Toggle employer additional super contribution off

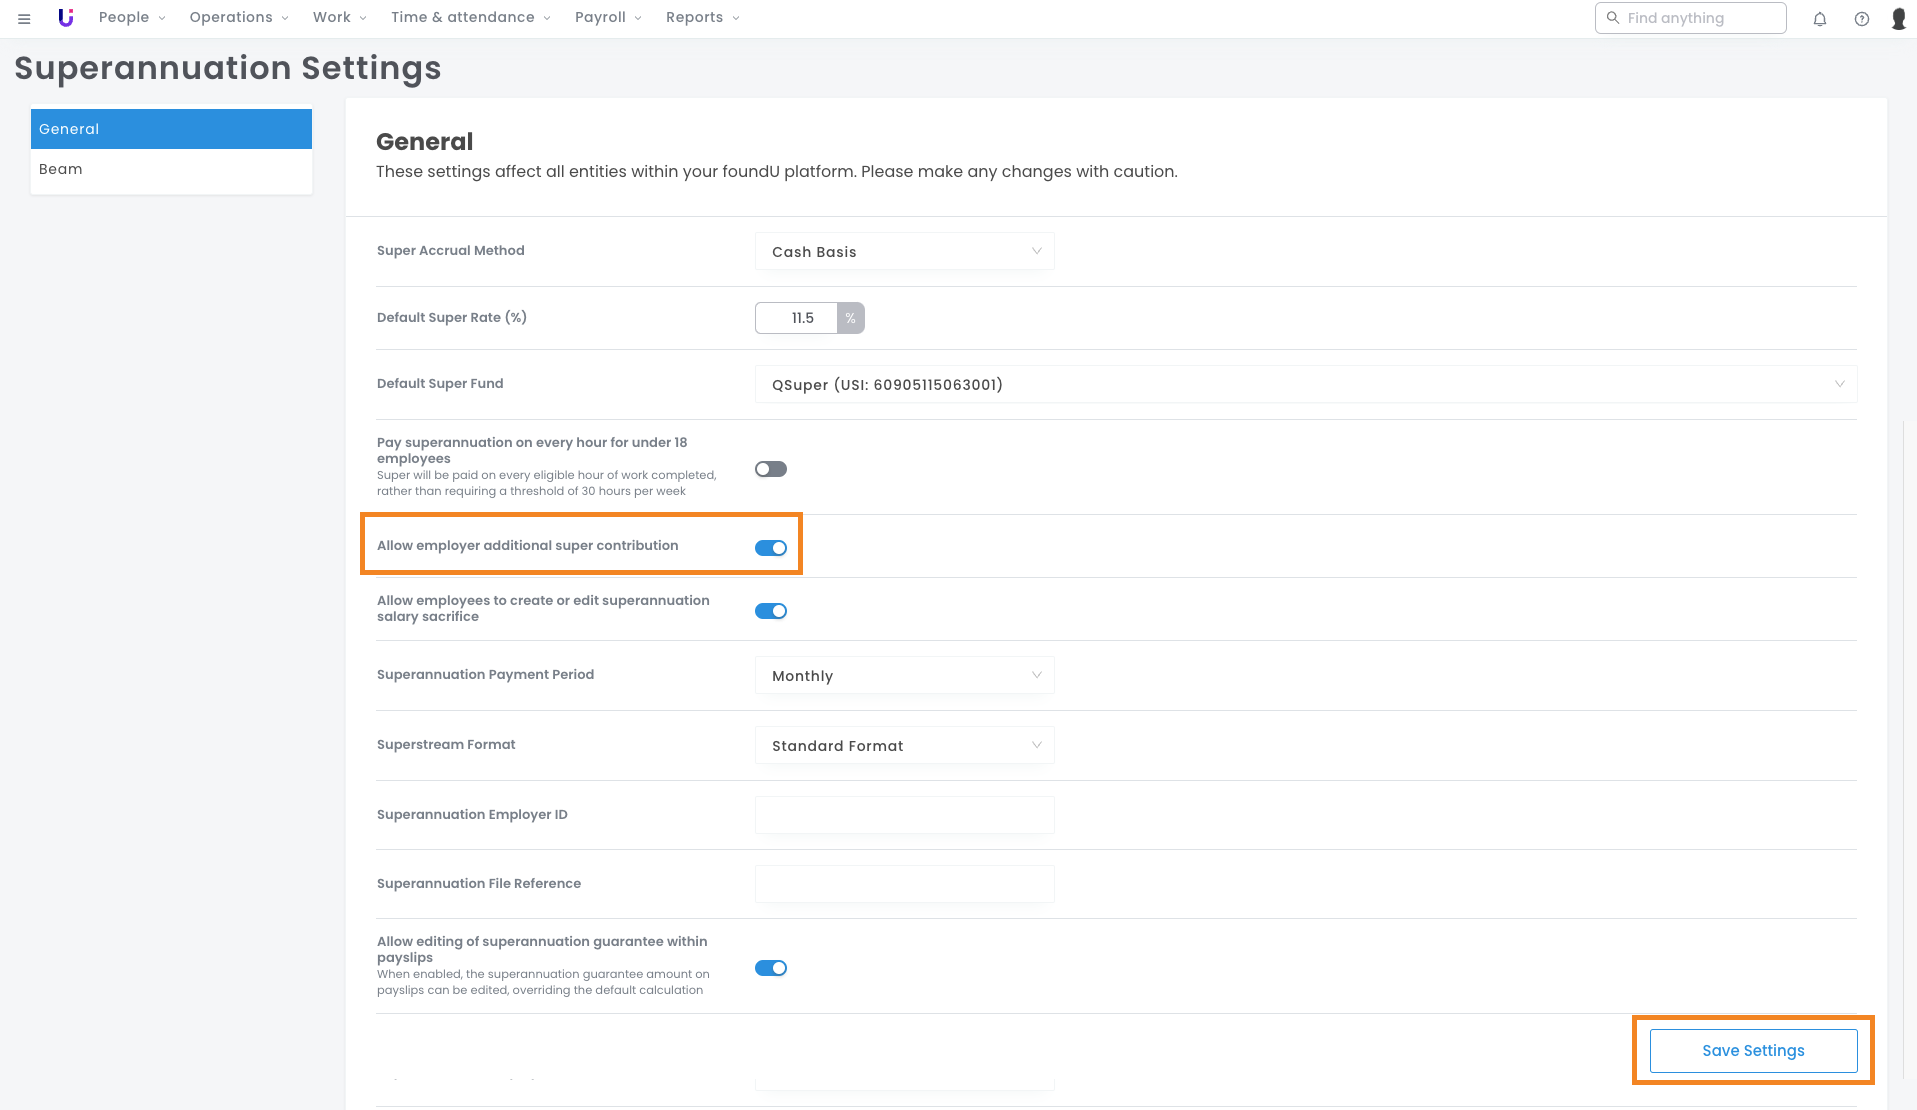(771, 548)
